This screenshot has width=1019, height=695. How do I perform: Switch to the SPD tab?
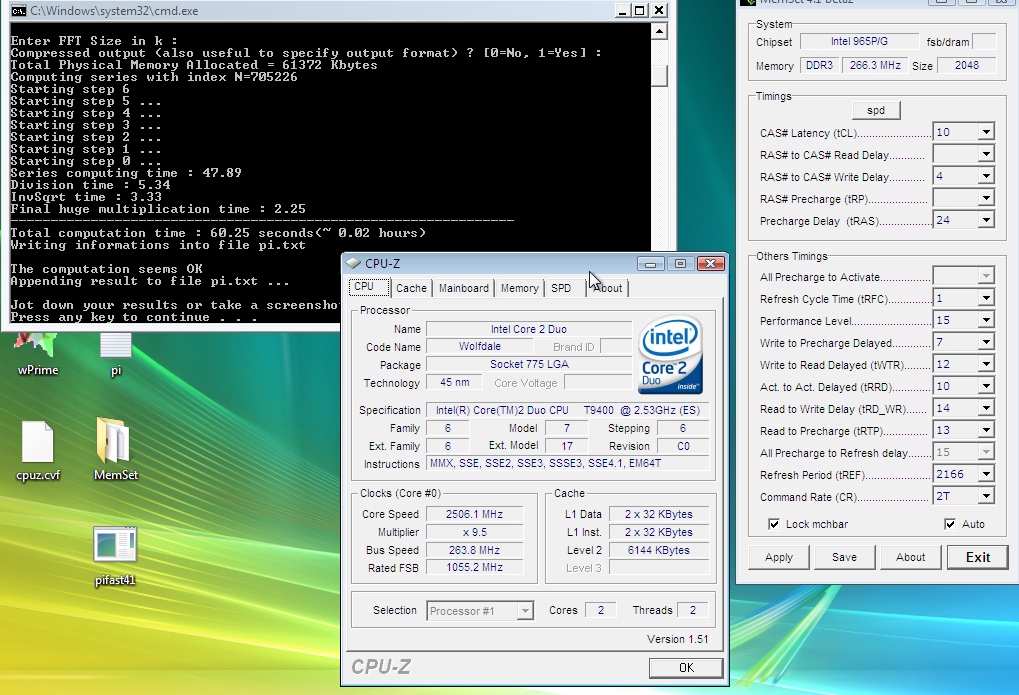(x=561, y=288)
